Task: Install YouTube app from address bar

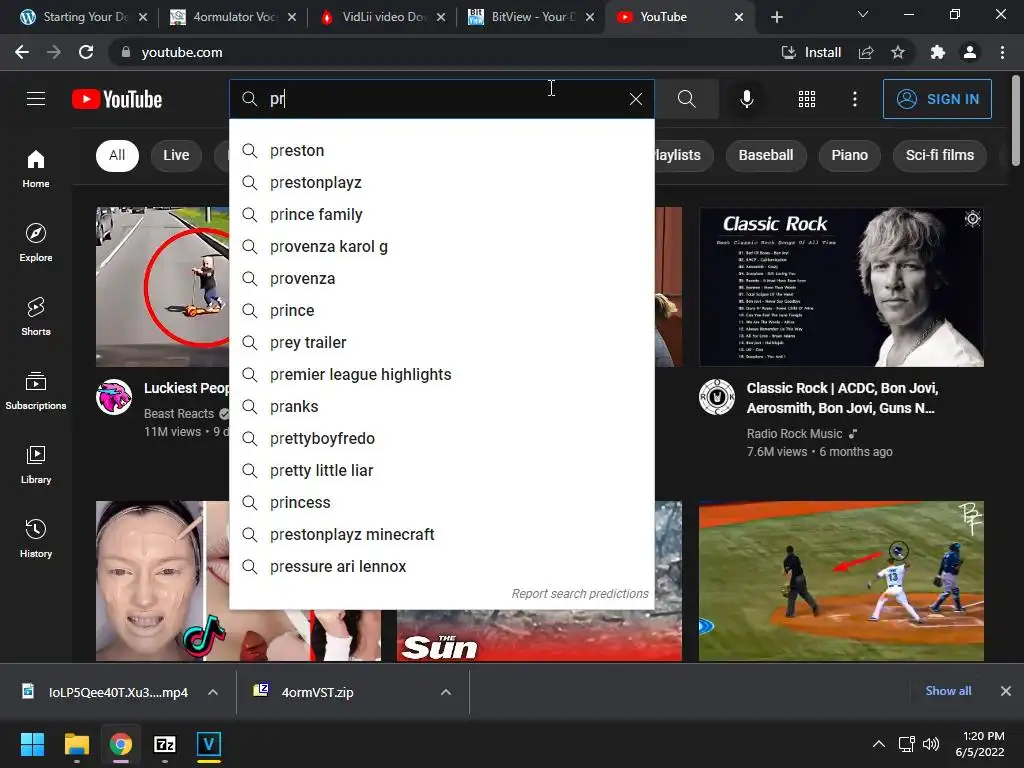Action: pos(811,52)
